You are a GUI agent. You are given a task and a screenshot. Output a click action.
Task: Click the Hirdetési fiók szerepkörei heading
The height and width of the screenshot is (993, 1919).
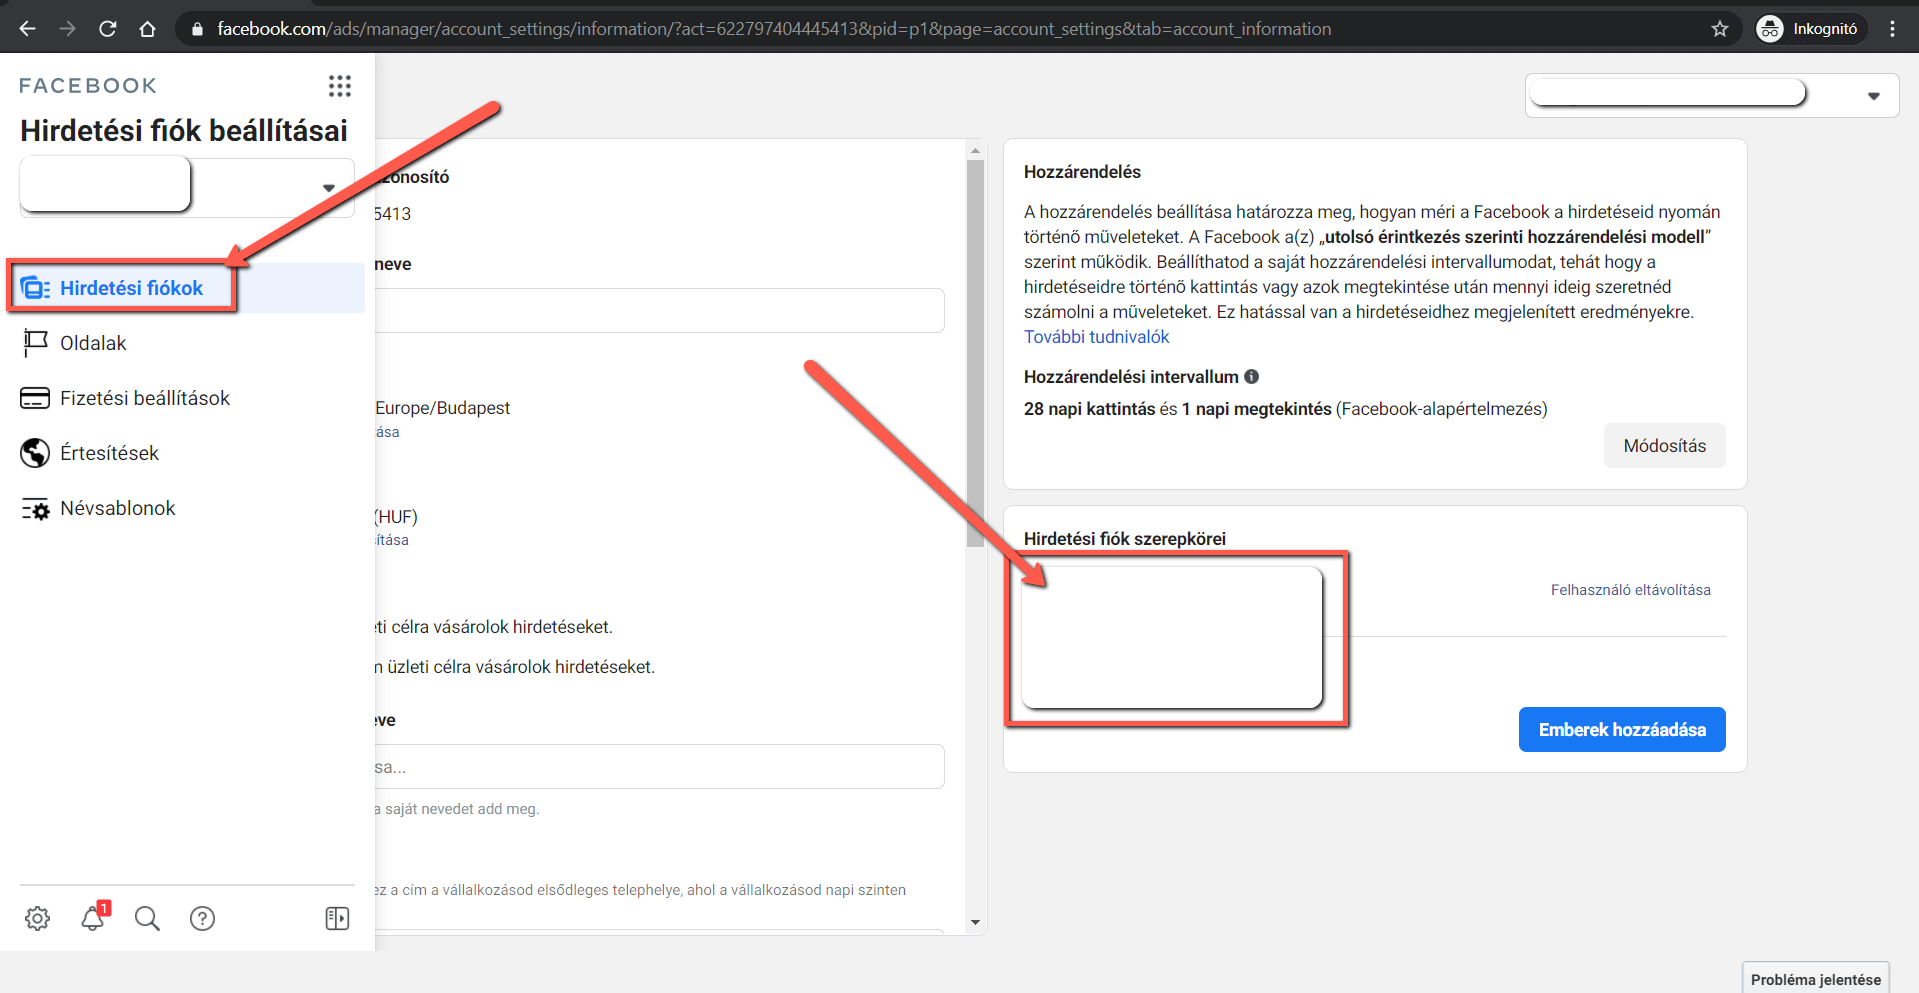1125,539
